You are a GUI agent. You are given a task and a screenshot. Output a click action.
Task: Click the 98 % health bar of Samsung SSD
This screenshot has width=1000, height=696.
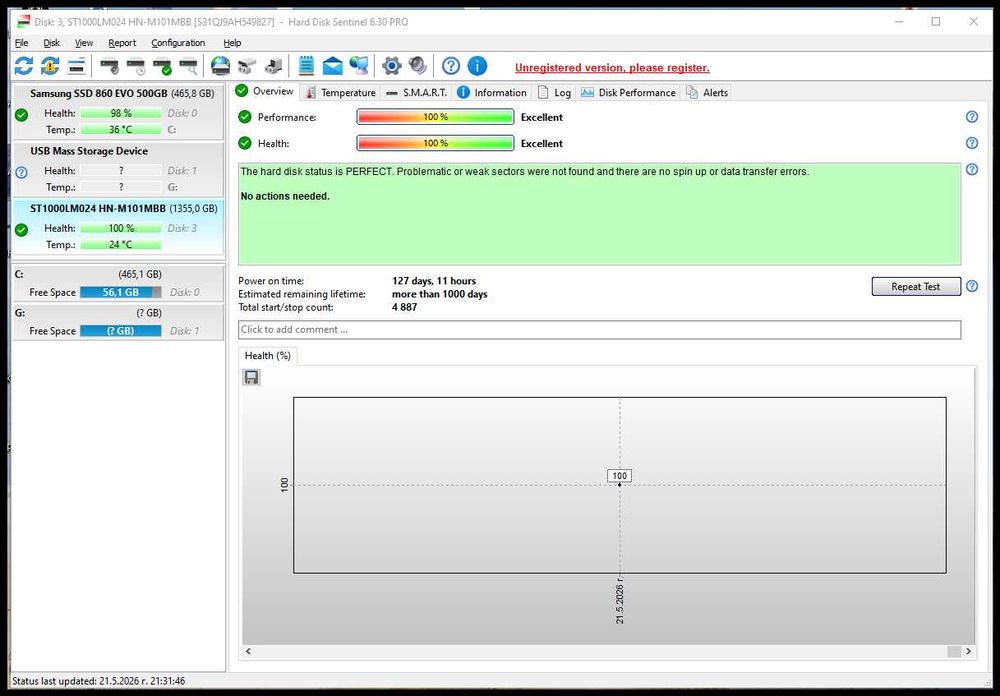(x=121, y=113)
